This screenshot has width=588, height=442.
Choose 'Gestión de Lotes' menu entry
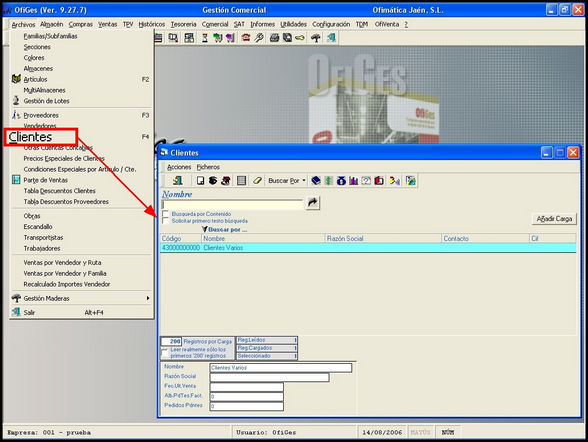coord(81,101)
